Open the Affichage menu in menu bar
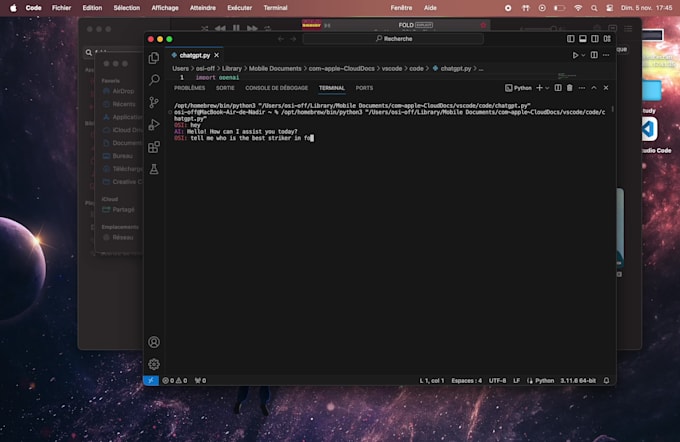 tap(165, 7)
